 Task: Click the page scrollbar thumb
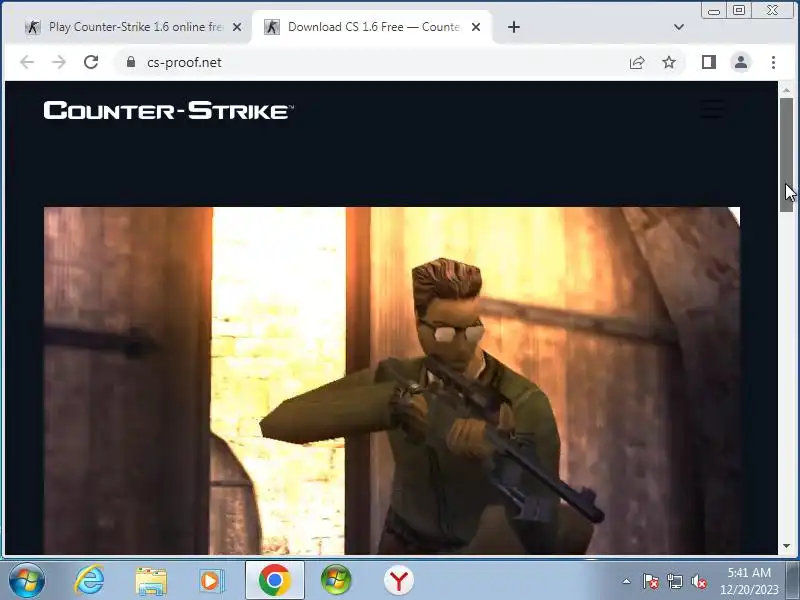(x=786, y=155)
